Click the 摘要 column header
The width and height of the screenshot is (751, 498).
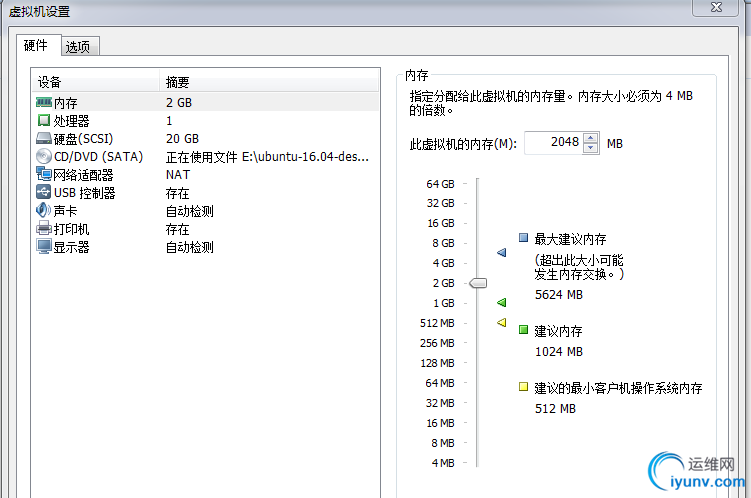pos(269,82)
